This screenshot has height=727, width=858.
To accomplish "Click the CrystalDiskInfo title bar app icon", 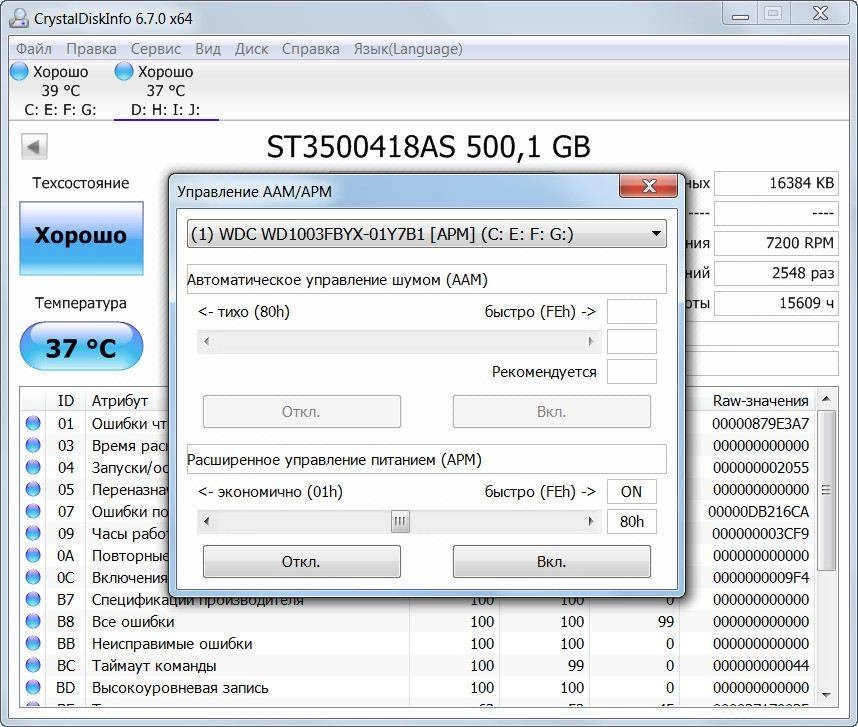I will [19, 18].
